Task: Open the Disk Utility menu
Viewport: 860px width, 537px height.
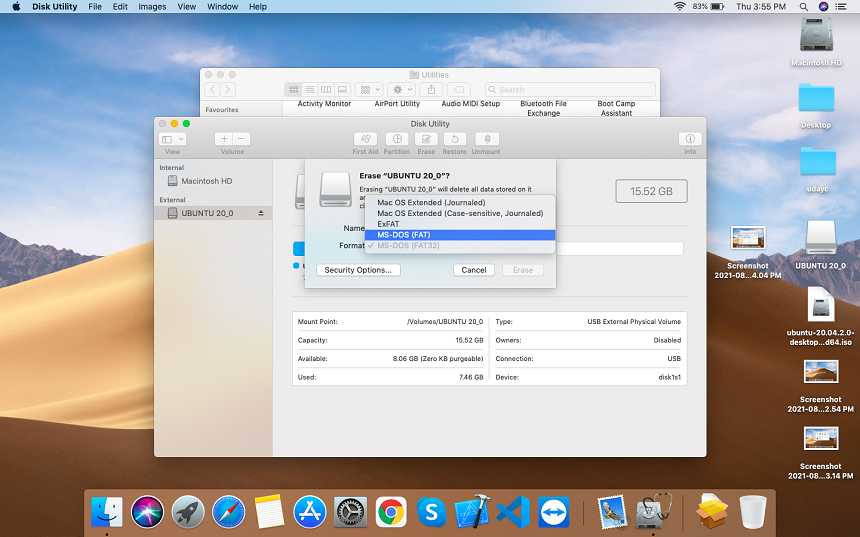Action: [54, 7]
